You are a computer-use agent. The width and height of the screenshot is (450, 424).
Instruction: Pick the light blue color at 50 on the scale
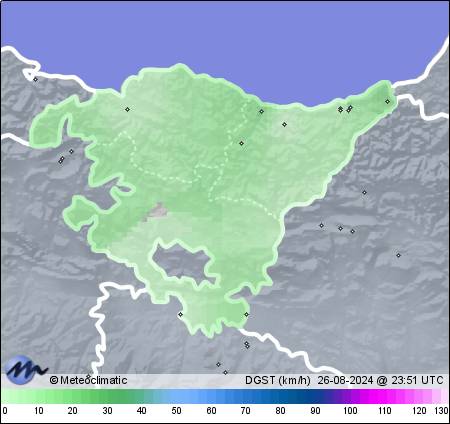coord(176,397)
